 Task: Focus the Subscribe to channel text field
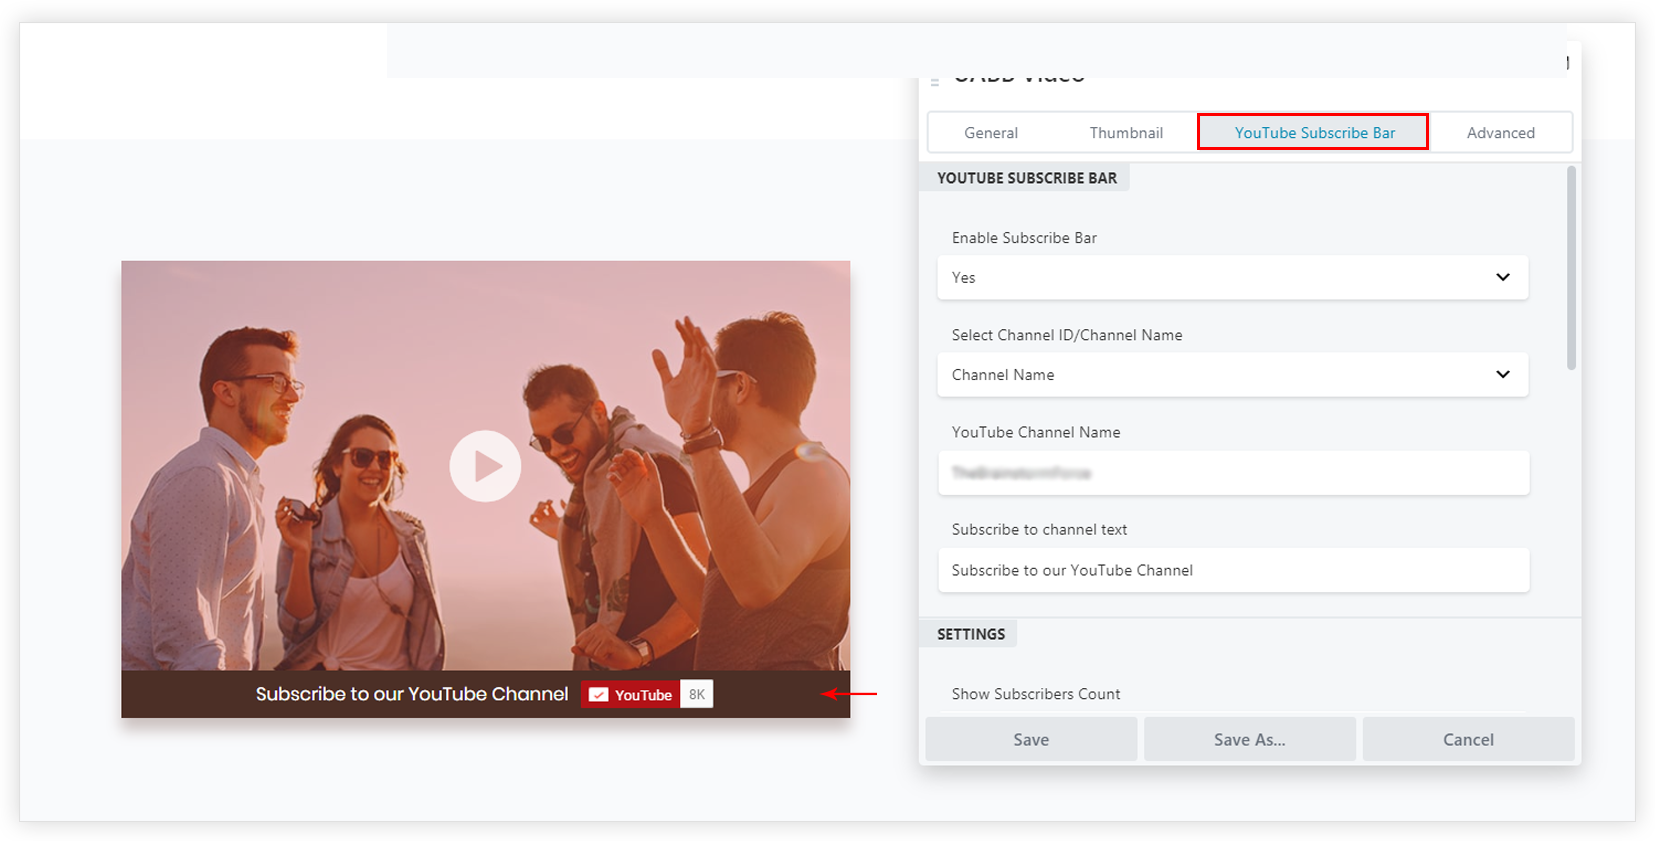tap(1232, 570)
